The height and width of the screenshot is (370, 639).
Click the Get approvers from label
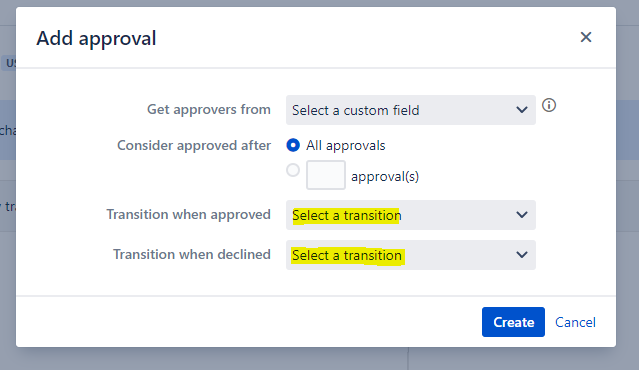(209, 109)
